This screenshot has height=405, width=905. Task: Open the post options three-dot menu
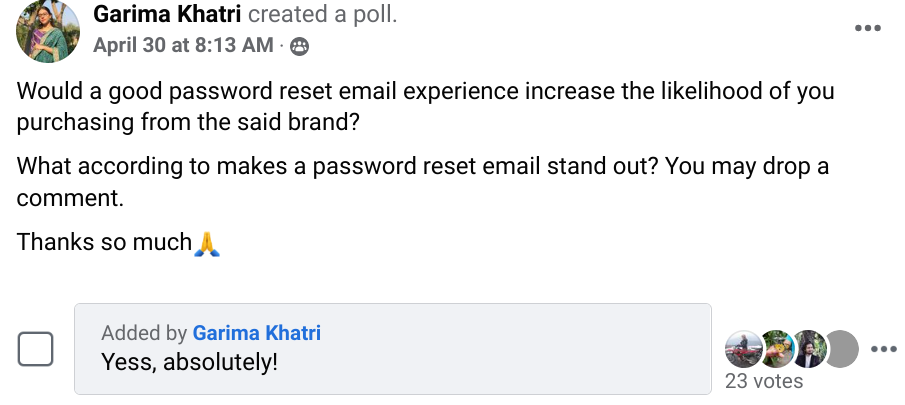867,28
